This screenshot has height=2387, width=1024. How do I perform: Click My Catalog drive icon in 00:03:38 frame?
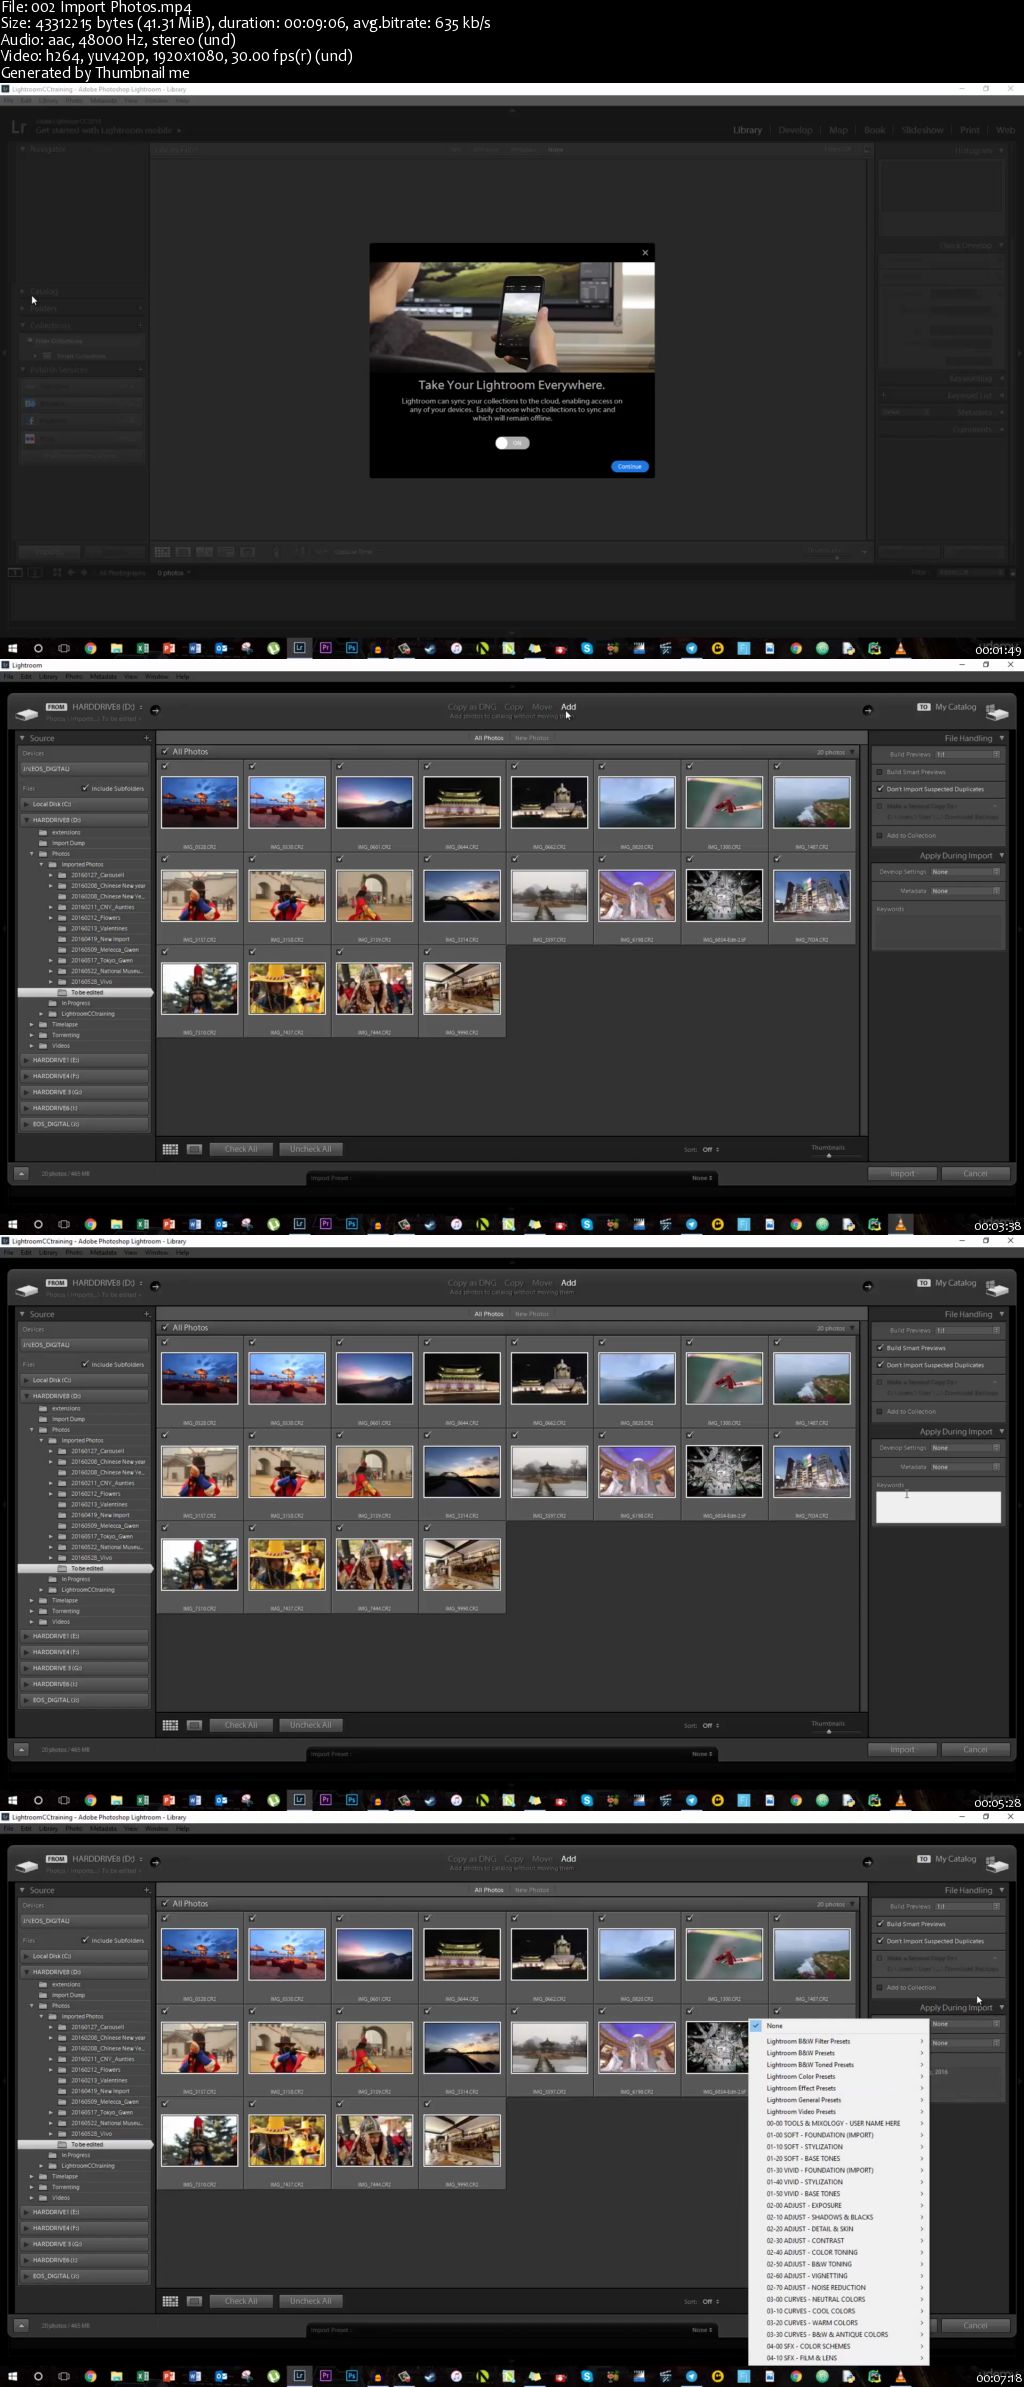pos(997,712)
